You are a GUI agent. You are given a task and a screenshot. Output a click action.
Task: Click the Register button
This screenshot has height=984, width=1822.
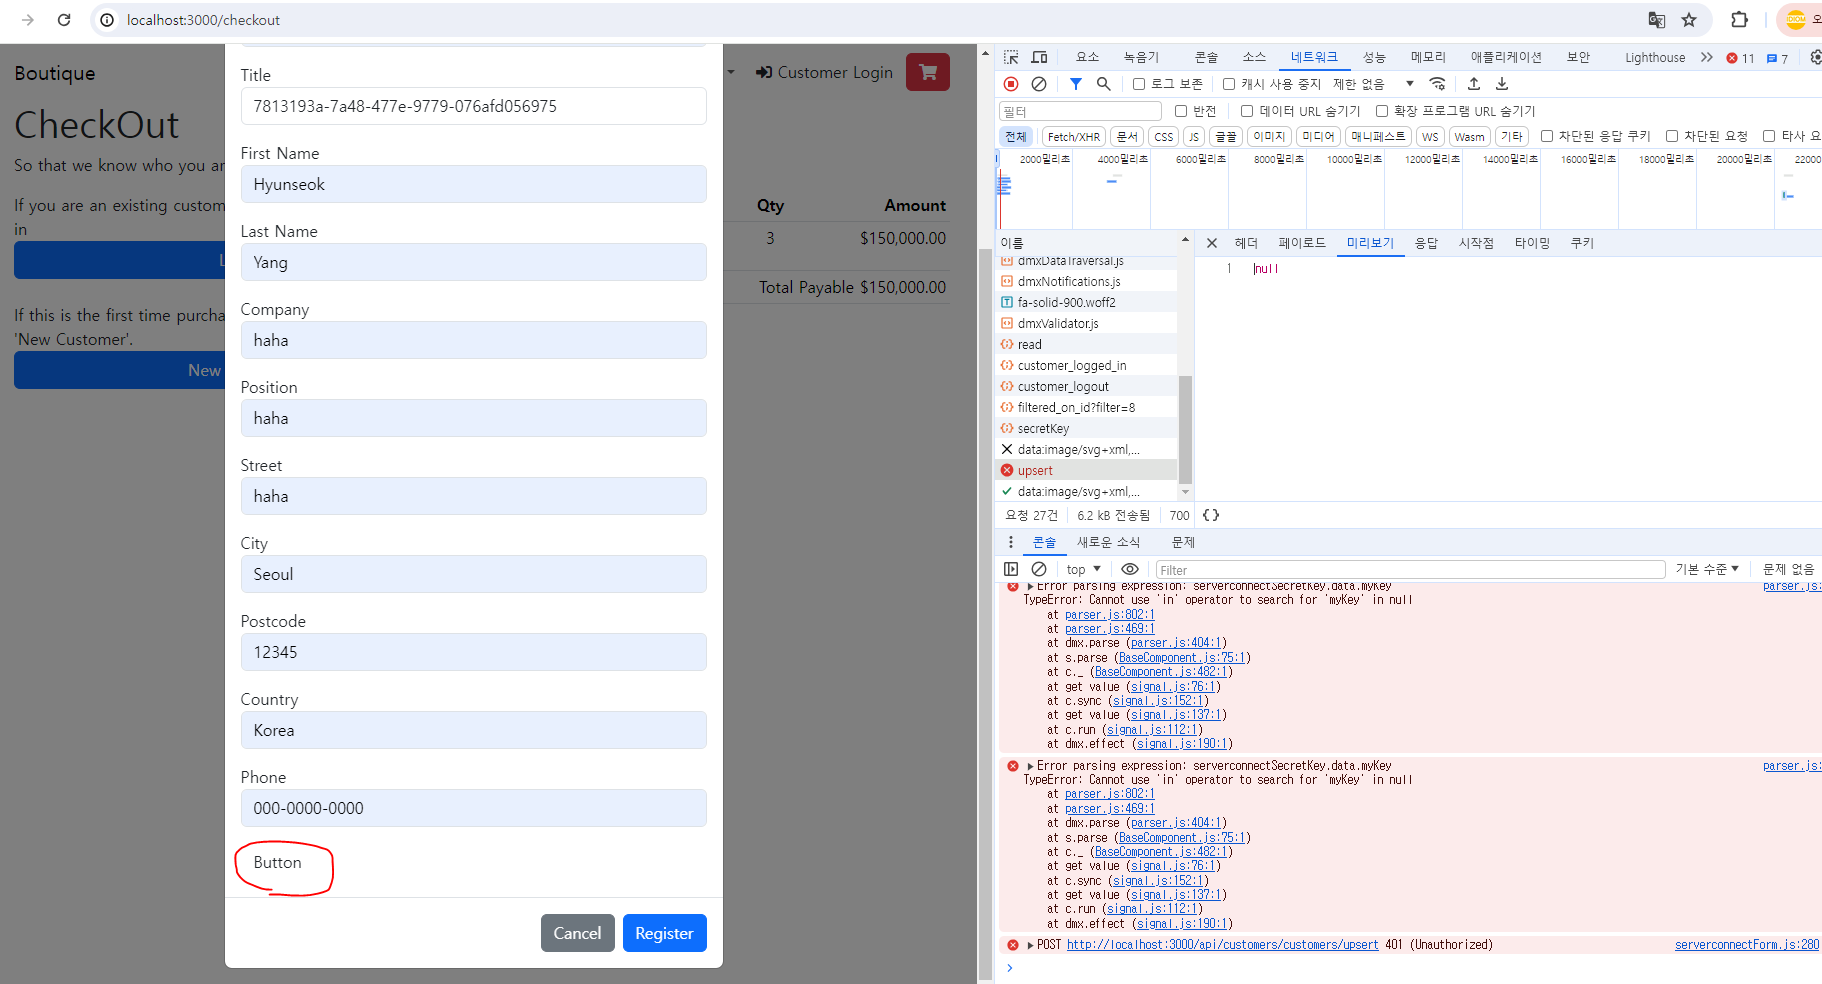(664, 933)
